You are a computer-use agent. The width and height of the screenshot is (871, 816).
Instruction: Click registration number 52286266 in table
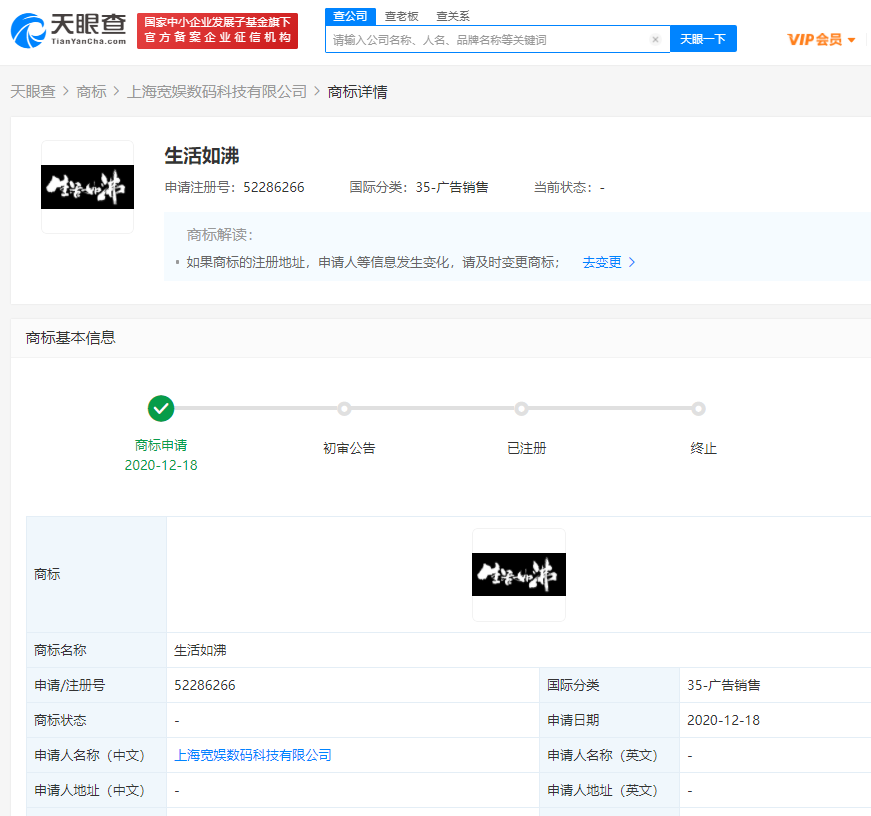(205, 685)
